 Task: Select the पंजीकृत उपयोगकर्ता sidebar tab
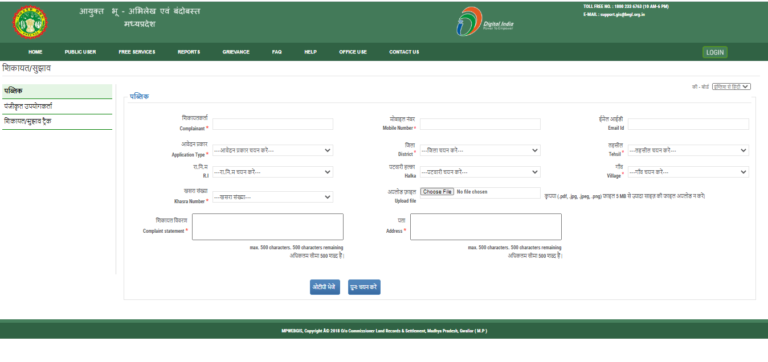point(57,106)
